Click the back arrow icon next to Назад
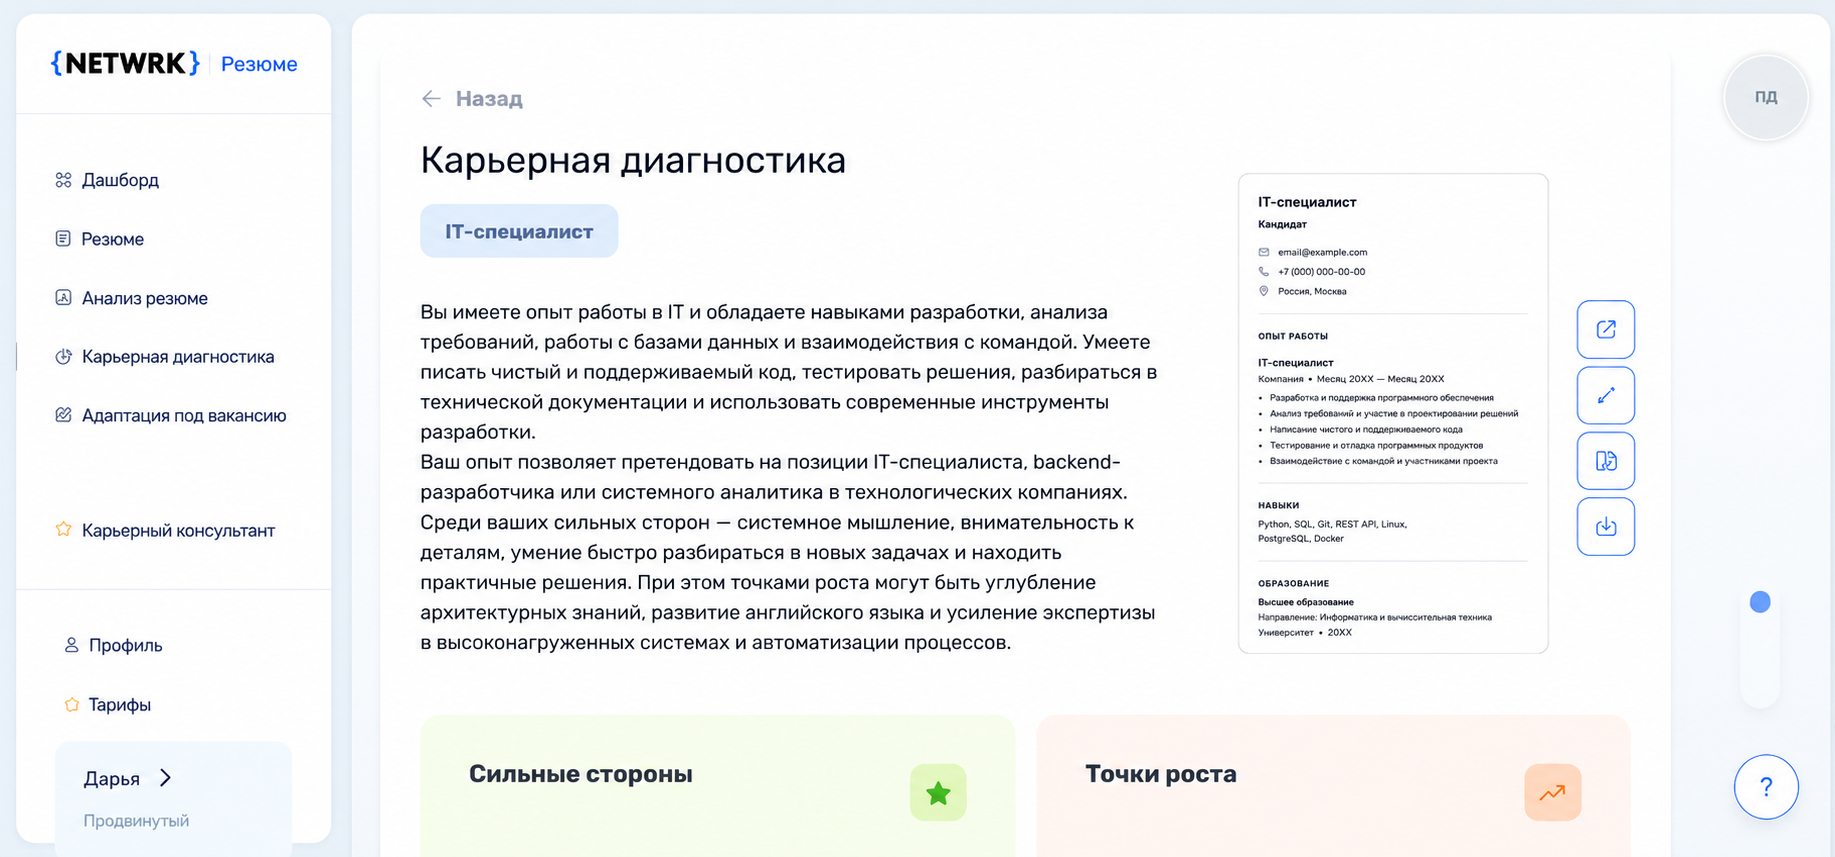This screenshot has width=1835, height=857. click(x=431, y=98)
